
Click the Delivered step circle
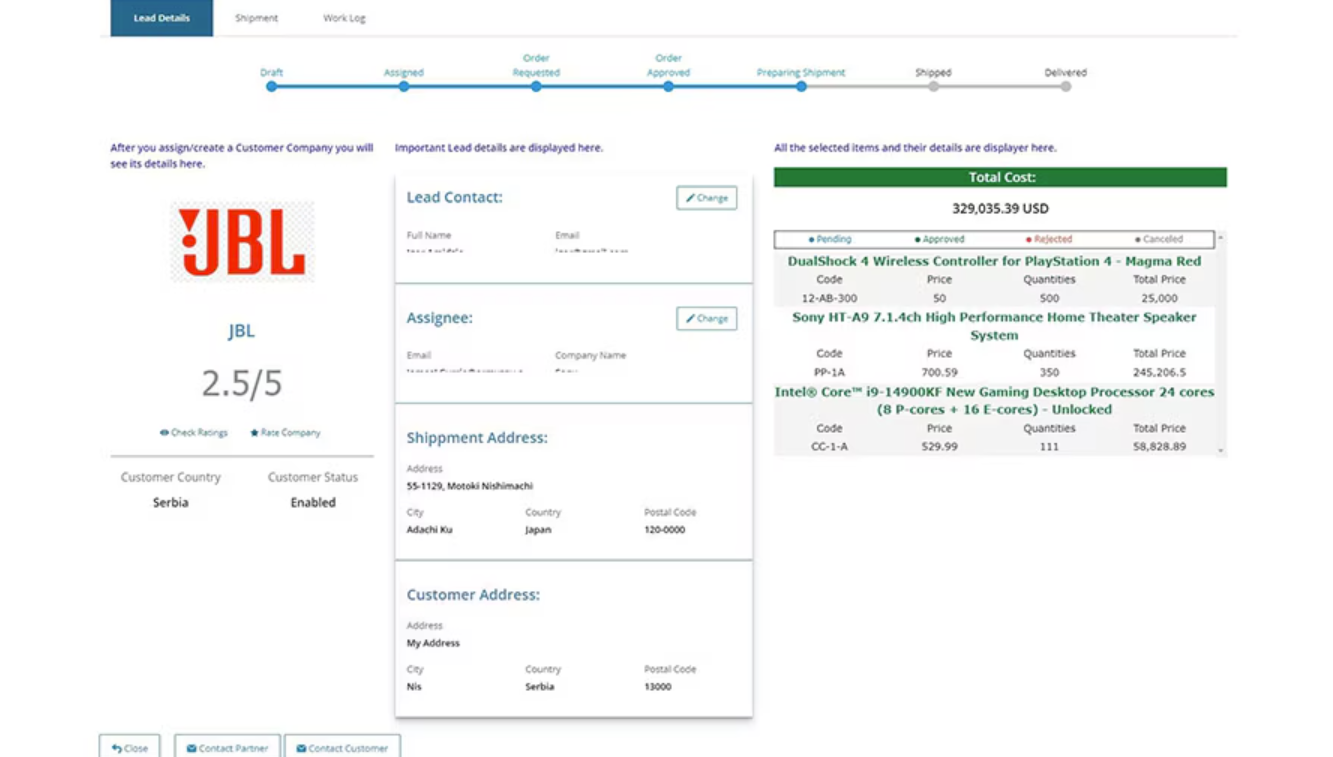coord(1065,87)
